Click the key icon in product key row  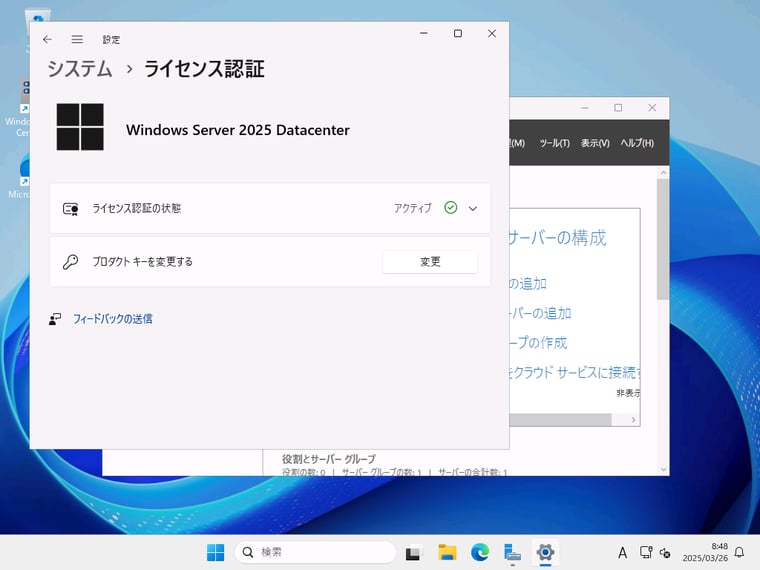pyautogui.click(x=71, y=262)
